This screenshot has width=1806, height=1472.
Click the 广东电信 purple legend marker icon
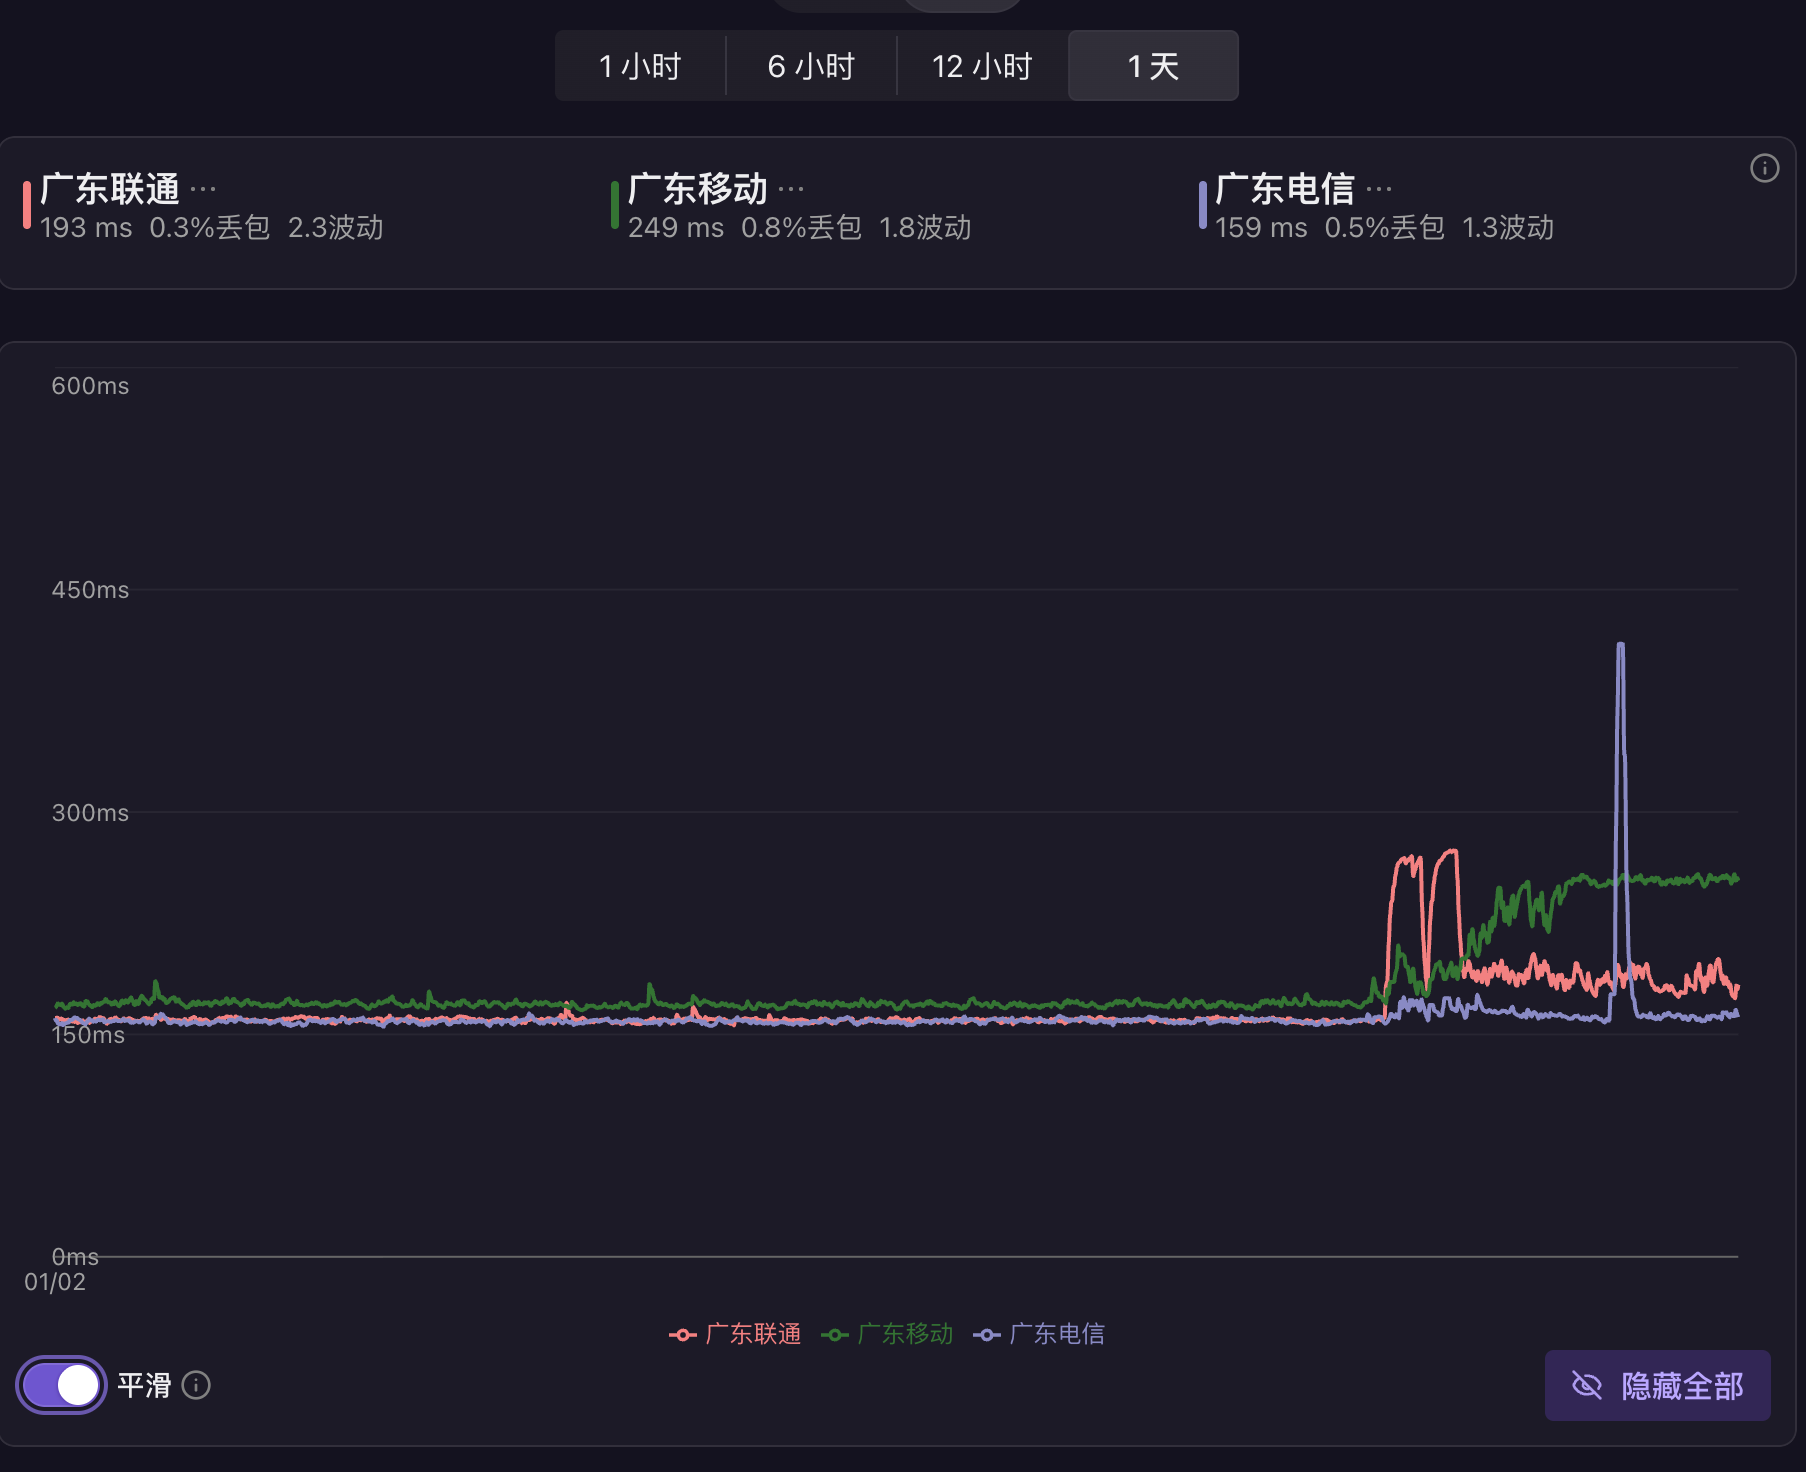(986, 1335)
